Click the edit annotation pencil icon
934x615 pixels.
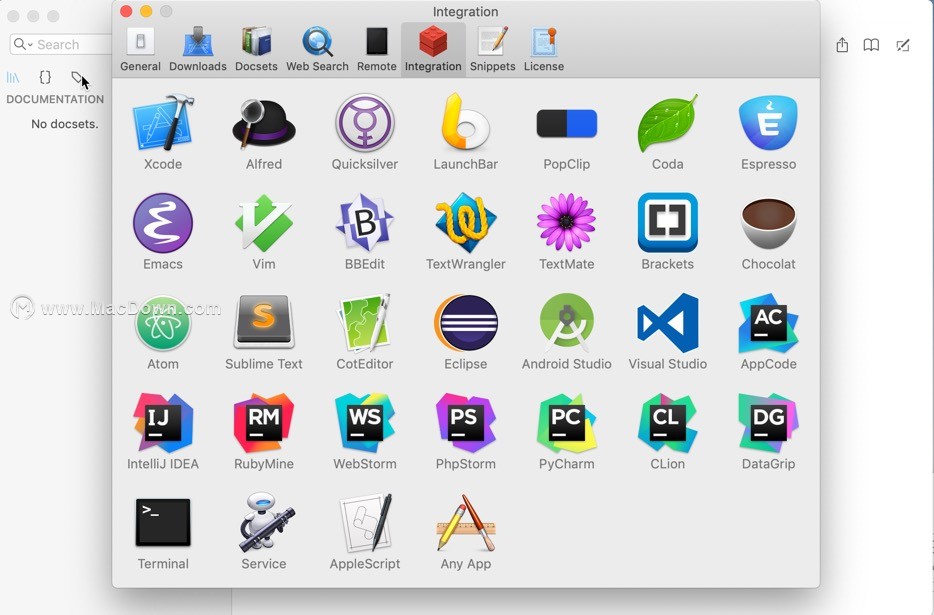[x=903, y=45]
